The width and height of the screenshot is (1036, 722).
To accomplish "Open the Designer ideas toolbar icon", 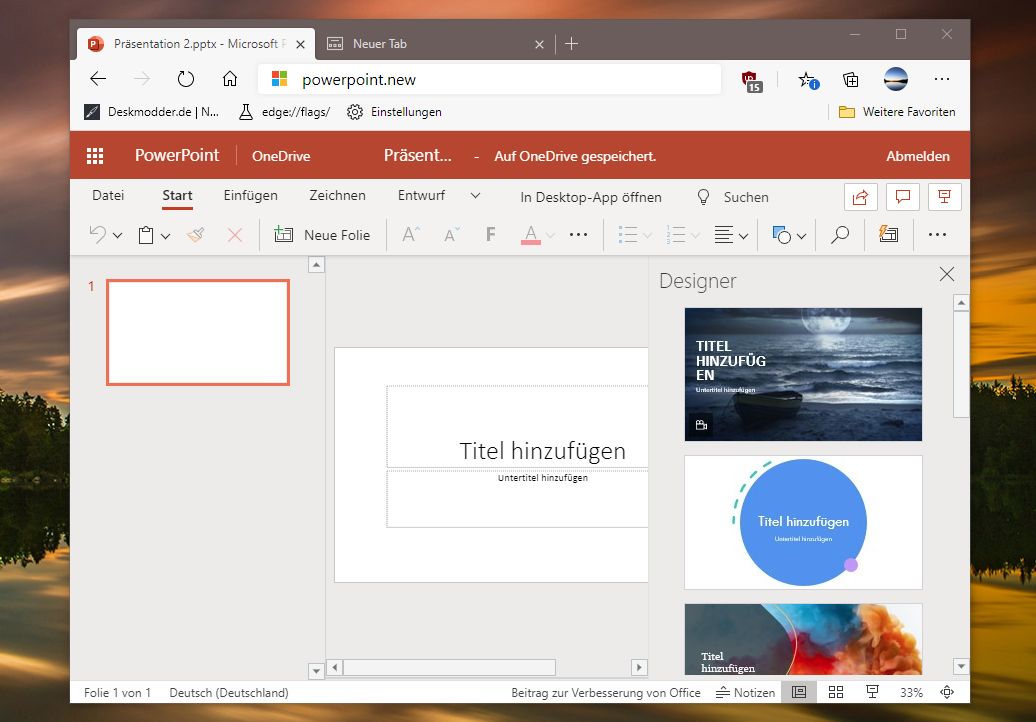I will point(889,234).
